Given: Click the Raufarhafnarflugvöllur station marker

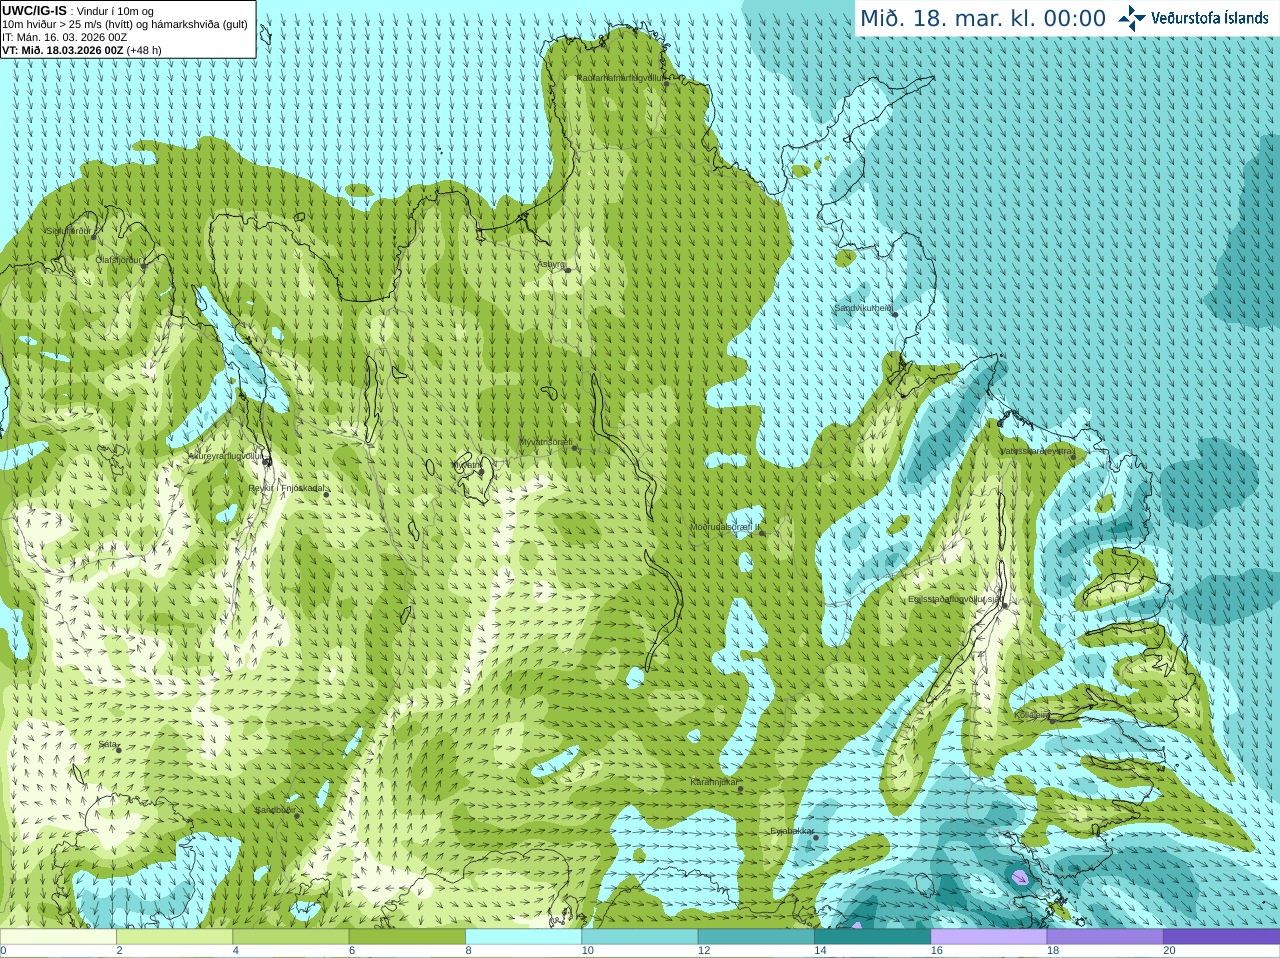Looking at the screenshot, I should (x=667, y=84).
